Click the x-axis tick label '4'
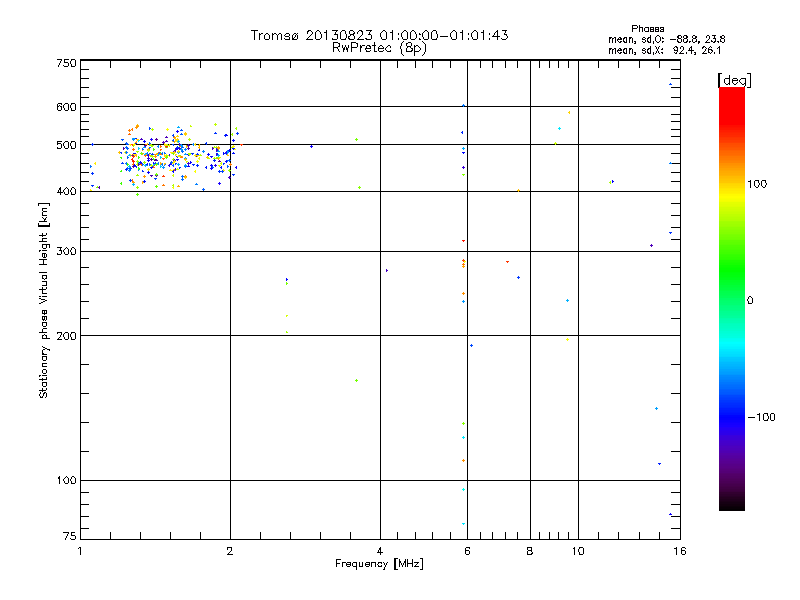Viewport: 800px width, 600px height. coord(380,551)
